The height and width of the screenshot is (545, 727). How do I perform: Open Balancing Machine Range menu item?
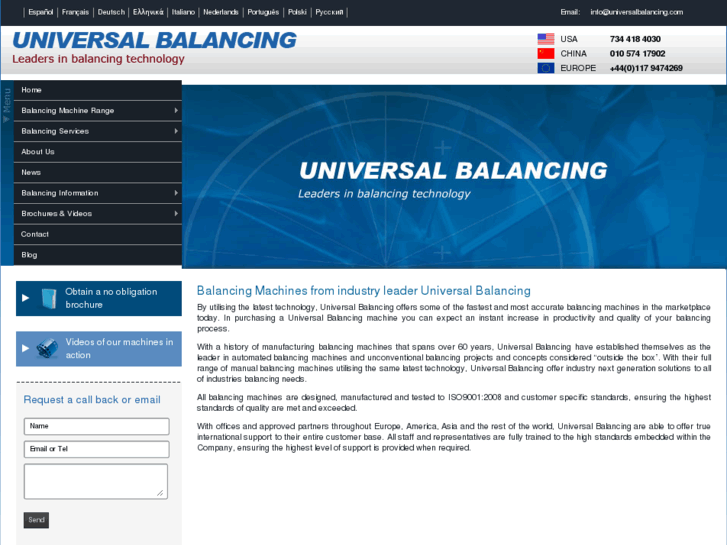(98, 110)
